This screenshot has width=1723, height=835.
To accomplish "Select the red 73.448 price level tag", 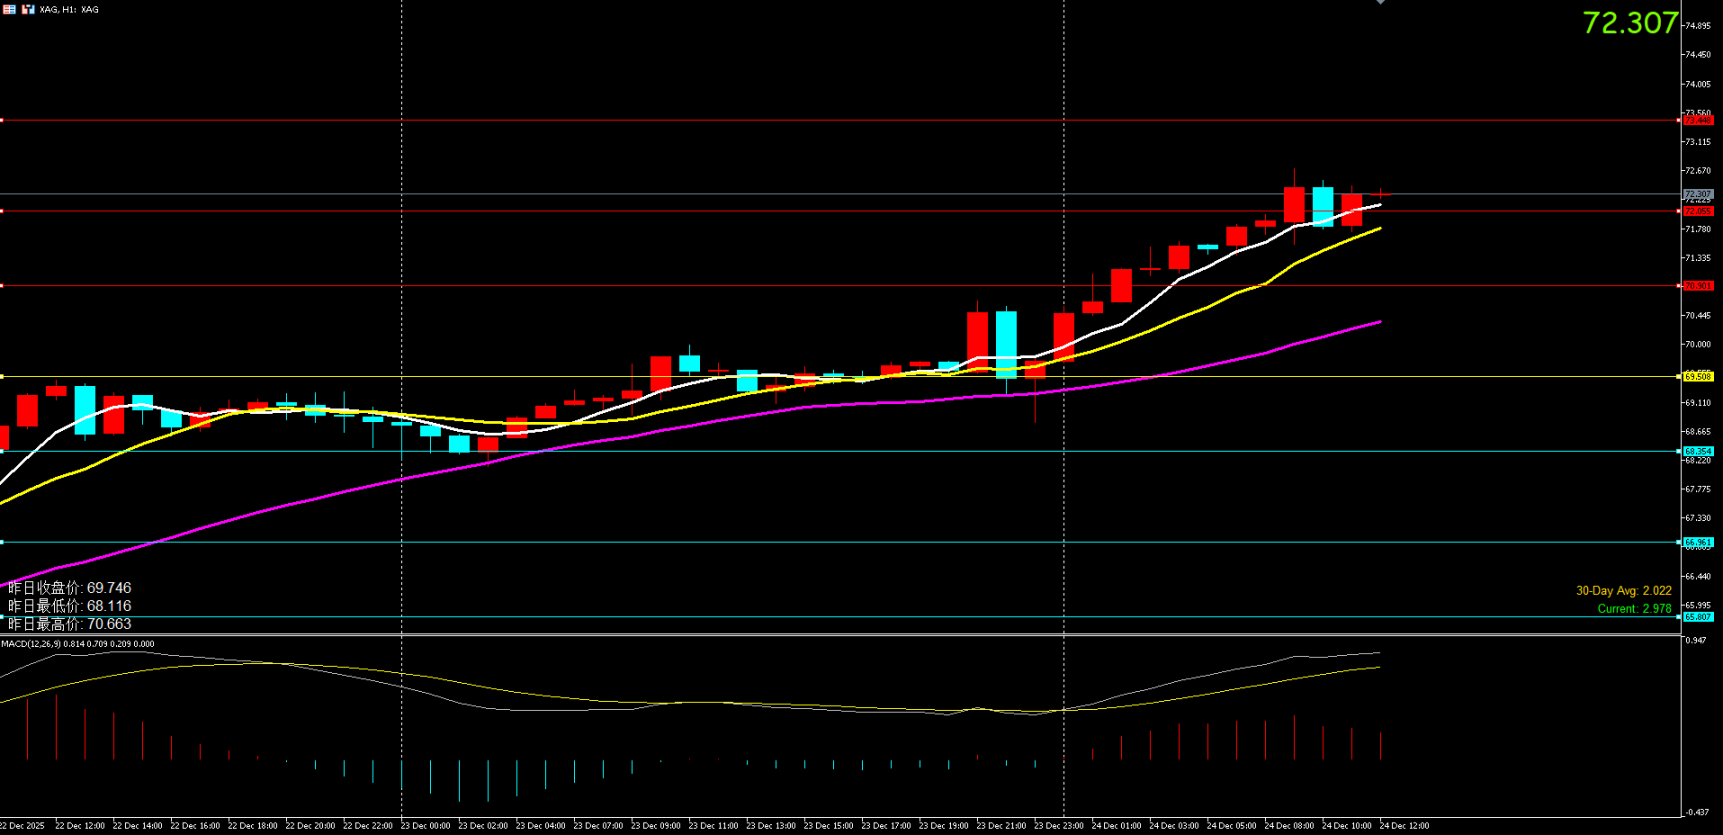I will (x=1698, y=120).
